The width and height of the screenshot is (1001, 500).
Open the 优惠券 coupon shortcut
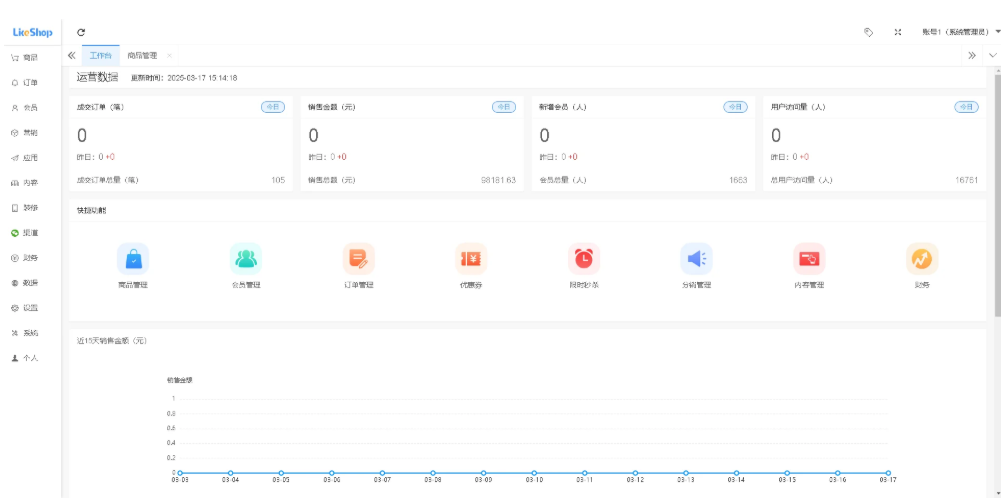(471, 259)
